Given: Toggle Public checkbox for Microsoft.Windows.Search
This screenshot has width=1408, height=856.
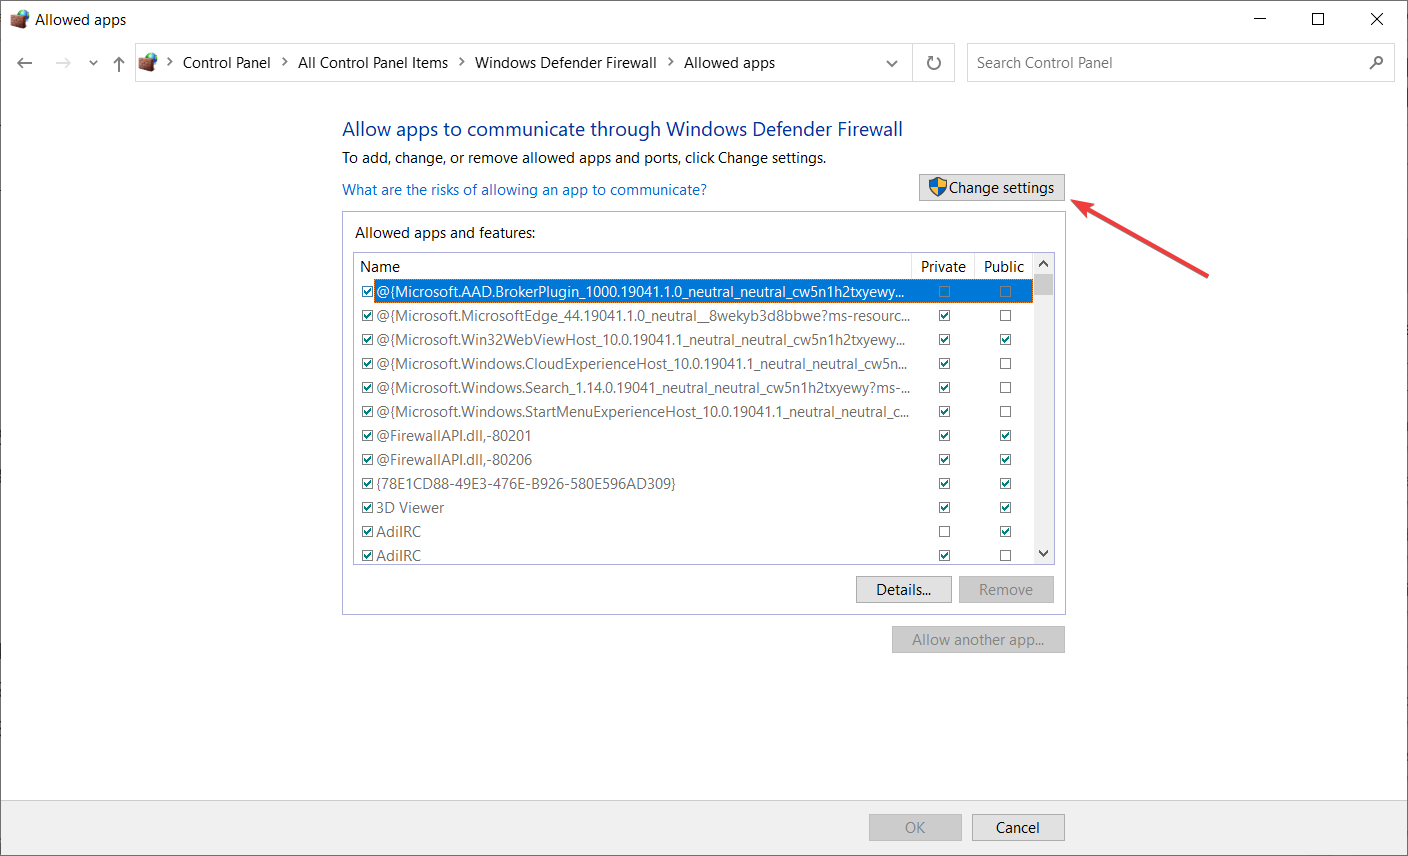Looking at the screenshot, I should (1005, 388).
